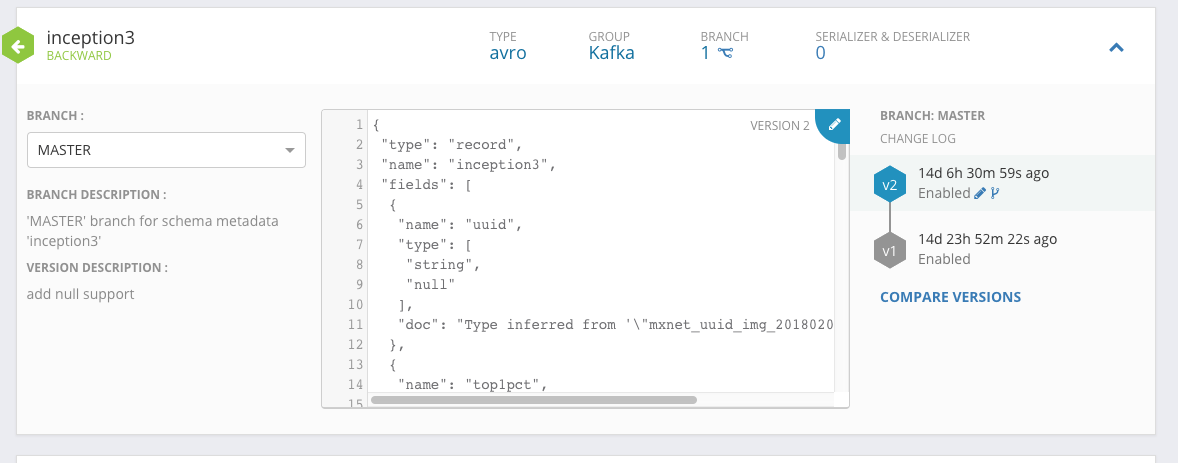Click the fork branch icon beside v2 Enabled

994,193
